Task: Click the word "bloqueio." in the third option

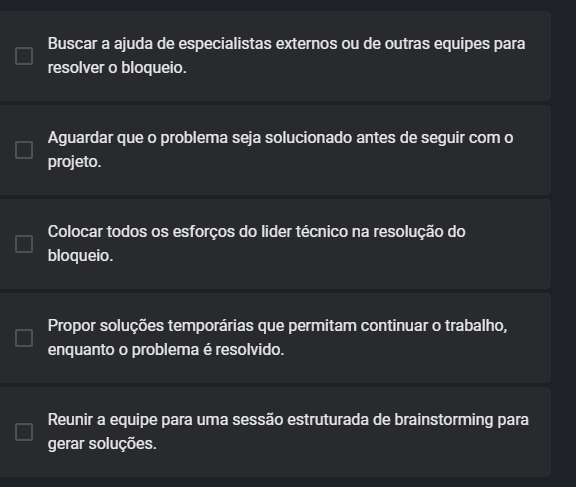Action: (x=80, y=256)
